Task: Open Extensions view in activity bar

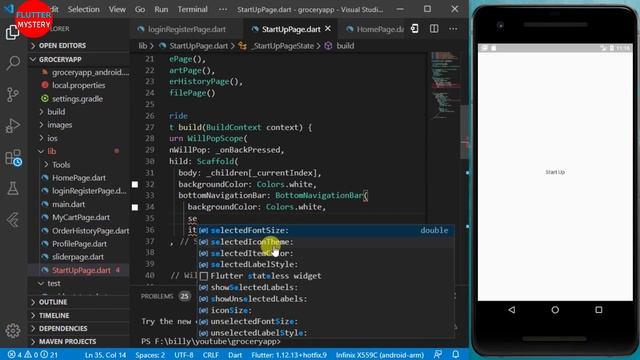Action: pos(13,158)
